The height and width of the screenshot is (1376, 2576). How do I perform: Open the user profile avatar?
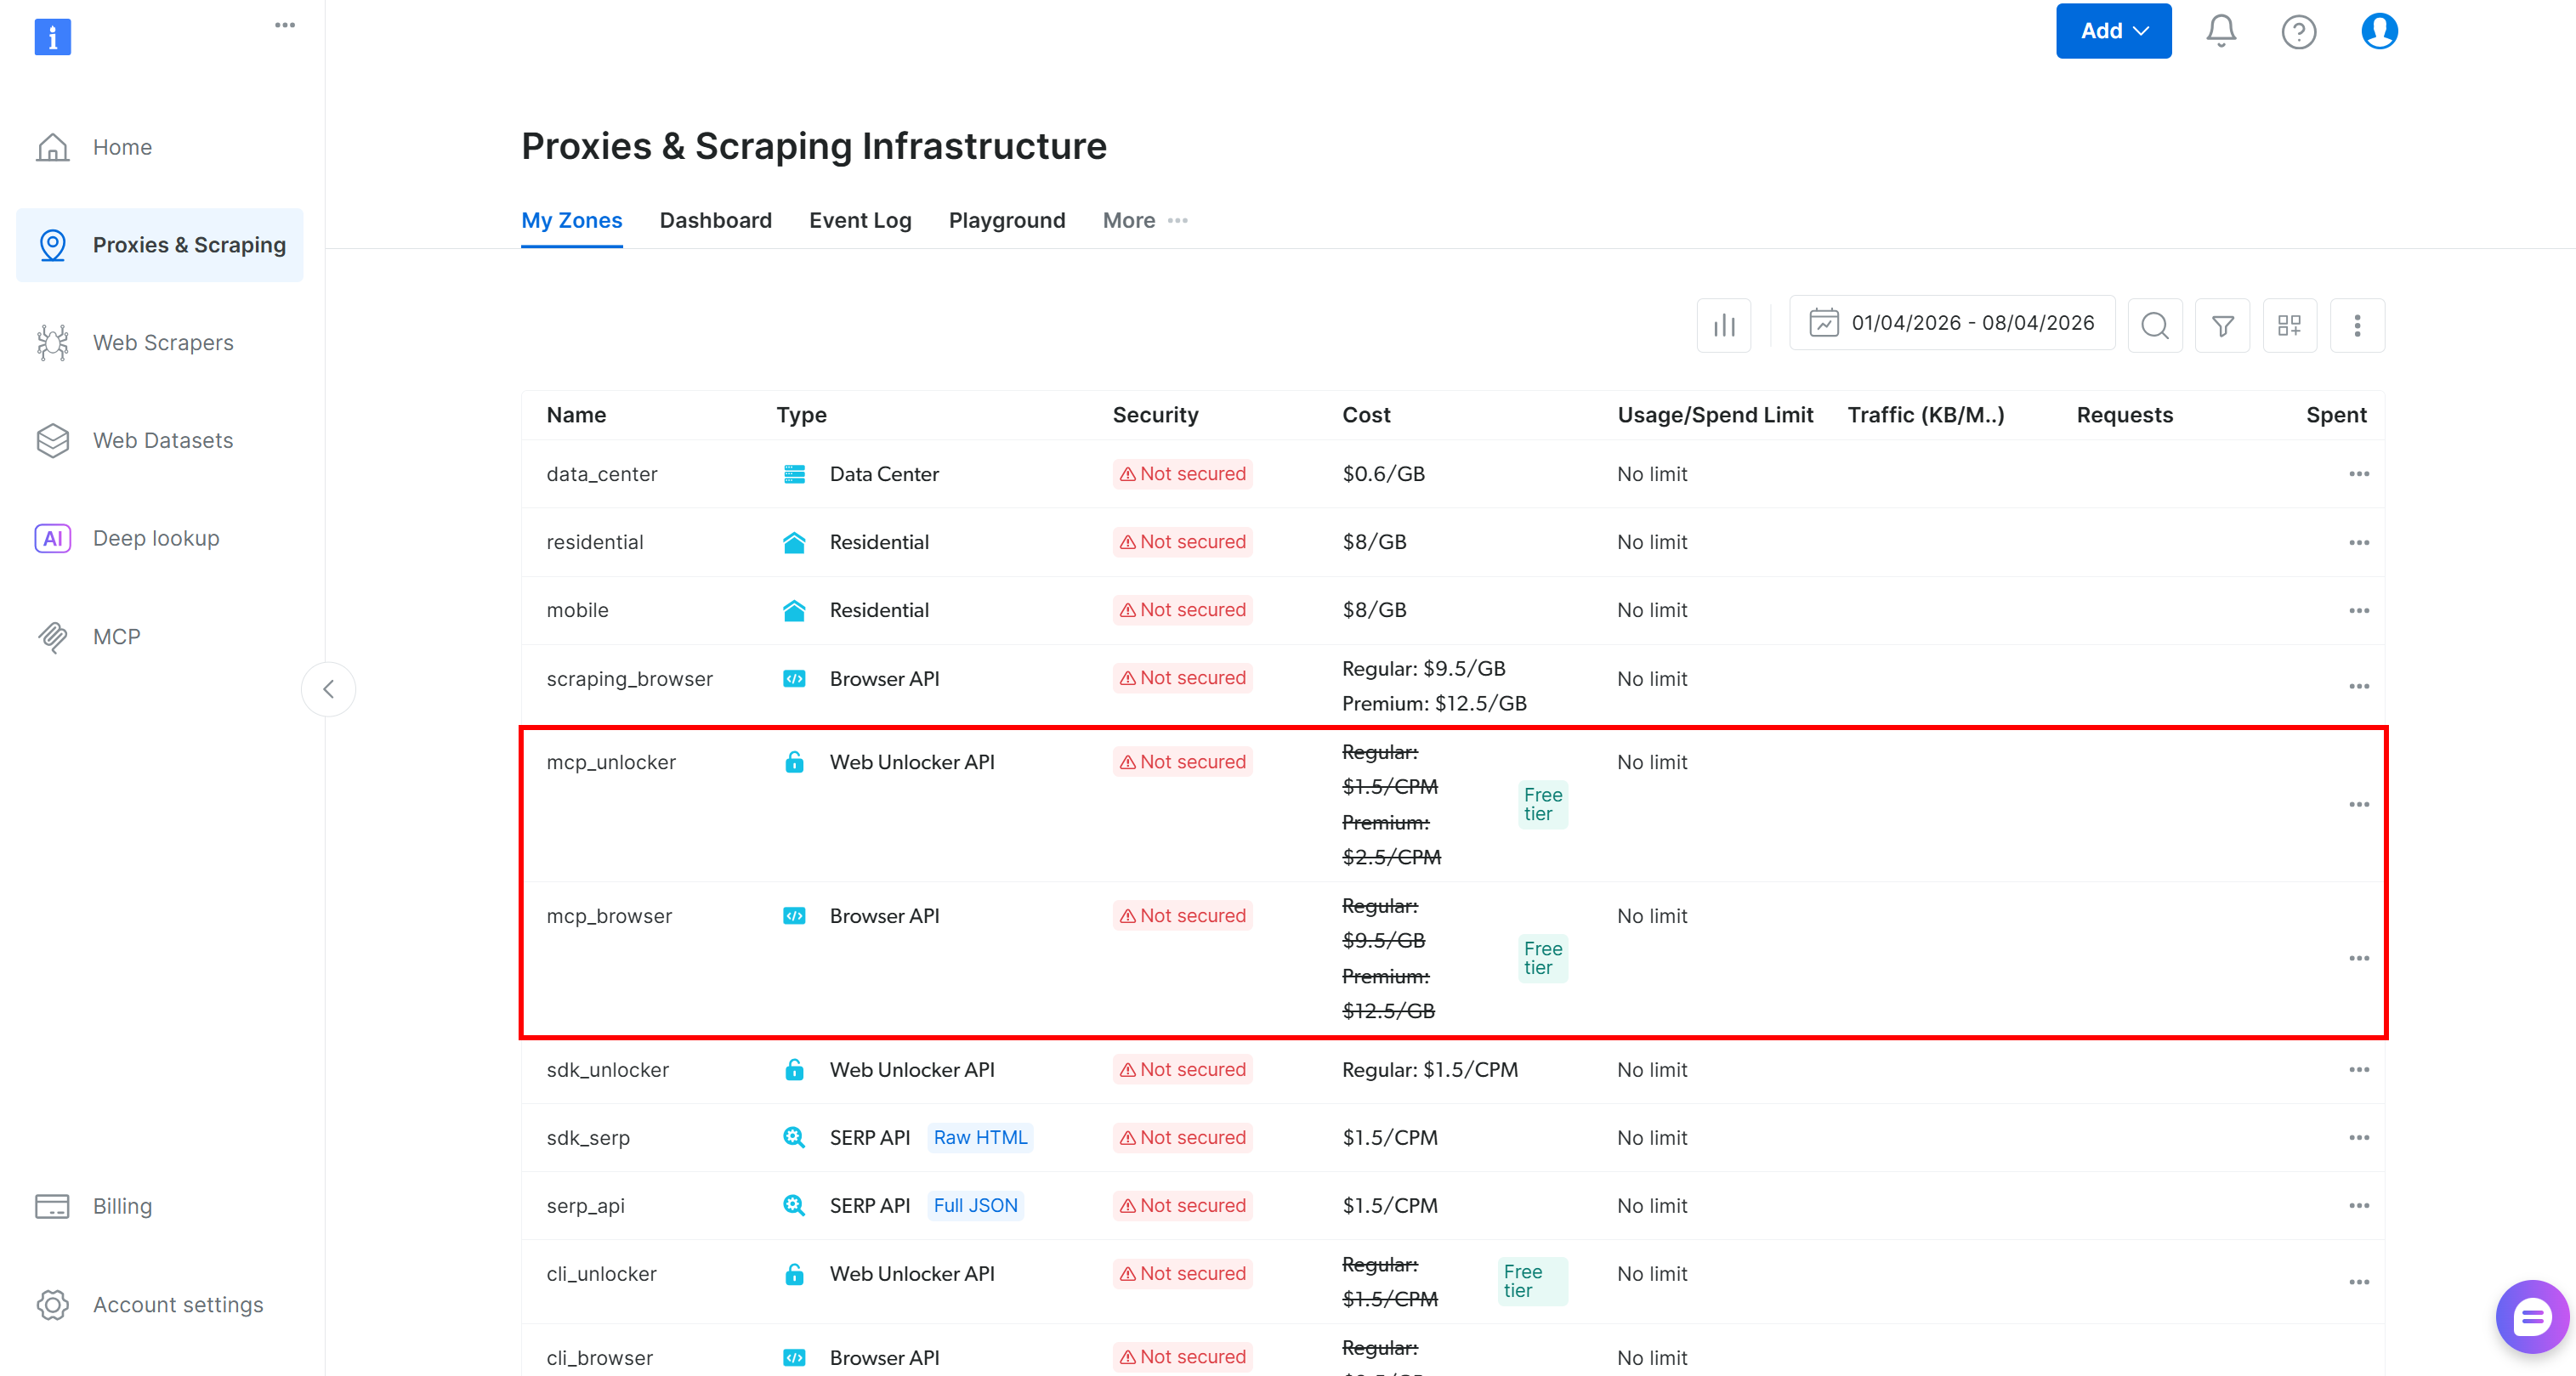(x=2379, y=31)
